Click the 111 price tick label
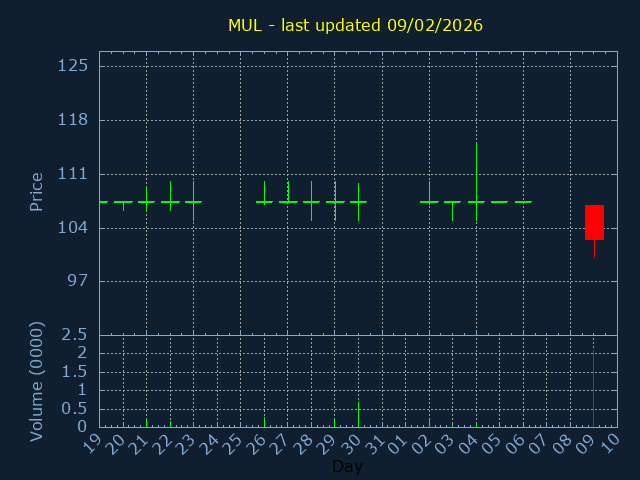 point(73,174)
